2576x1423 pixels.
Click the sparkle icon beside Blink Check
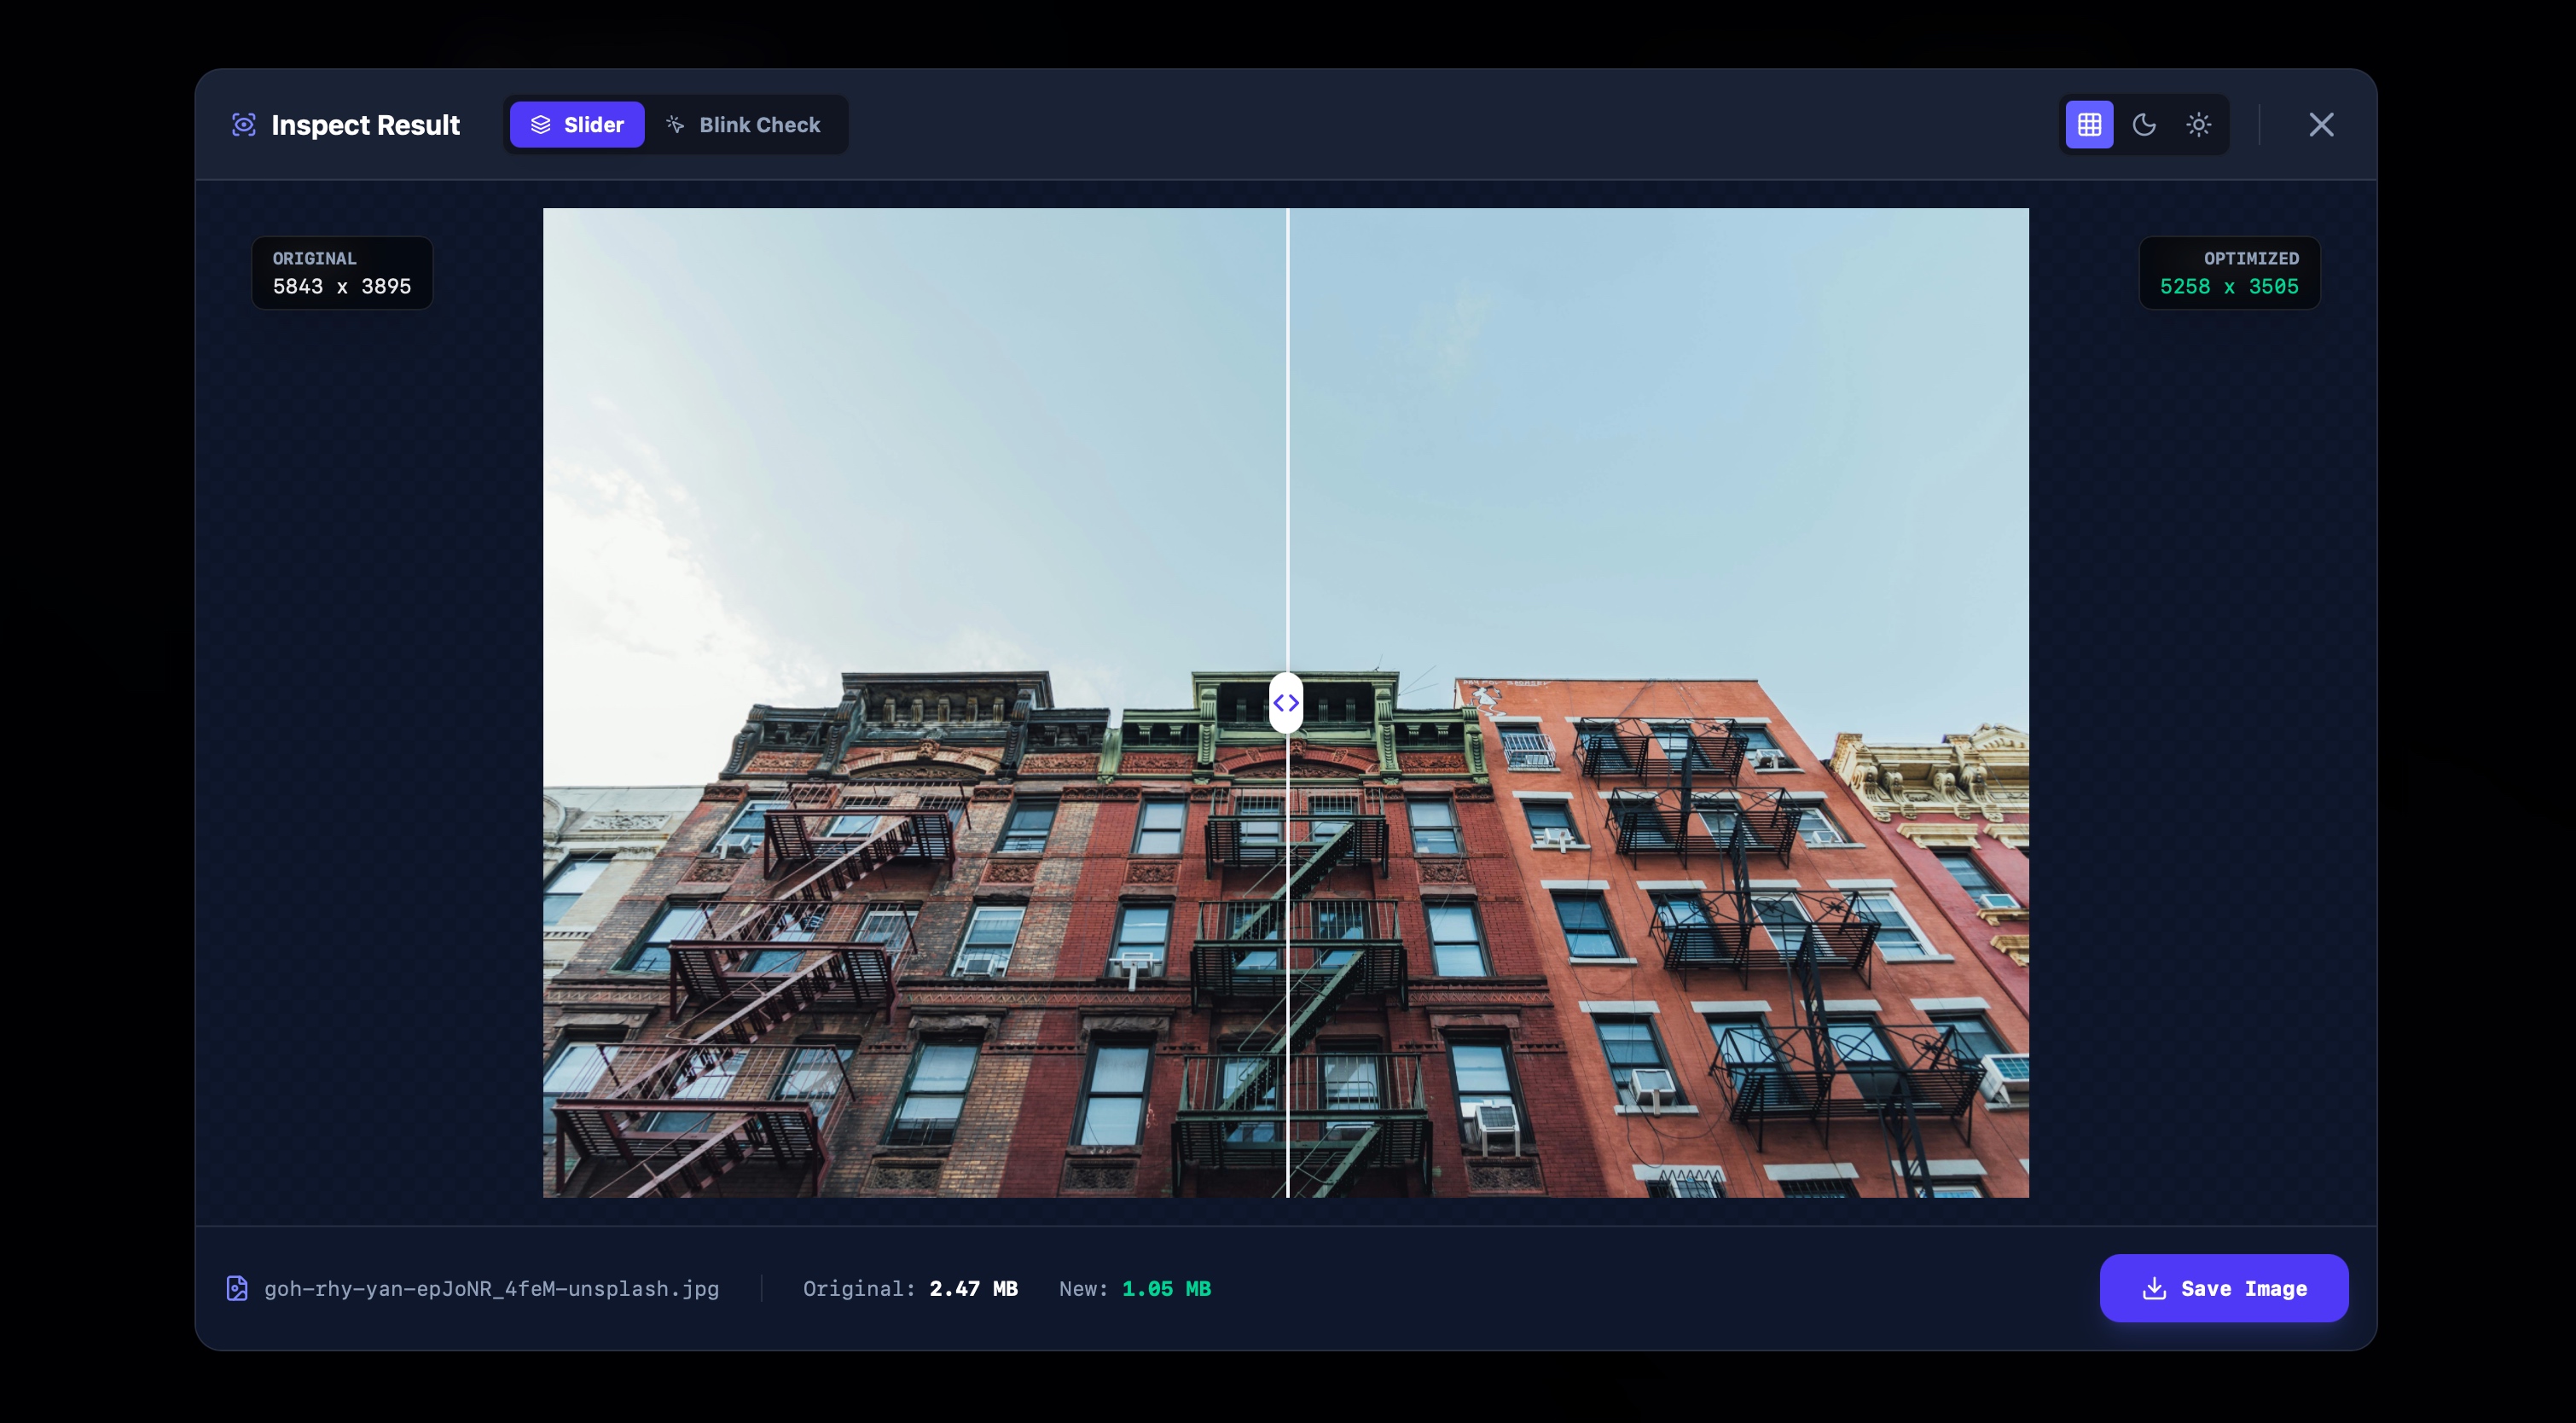tap(675, 125)
